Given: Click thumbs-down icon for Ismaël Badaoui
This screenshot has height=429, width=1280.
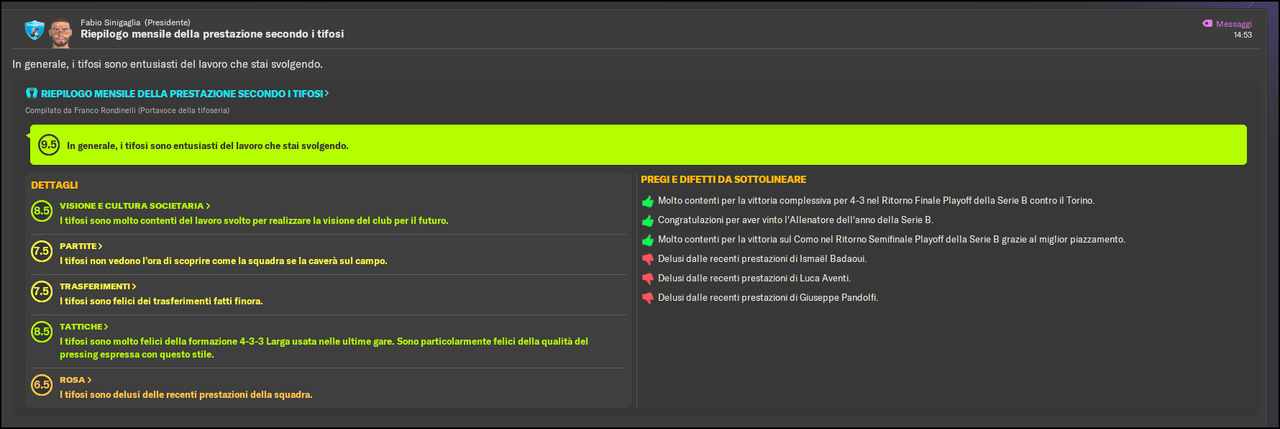Looking at the screenshot, I should pos(647,259).
